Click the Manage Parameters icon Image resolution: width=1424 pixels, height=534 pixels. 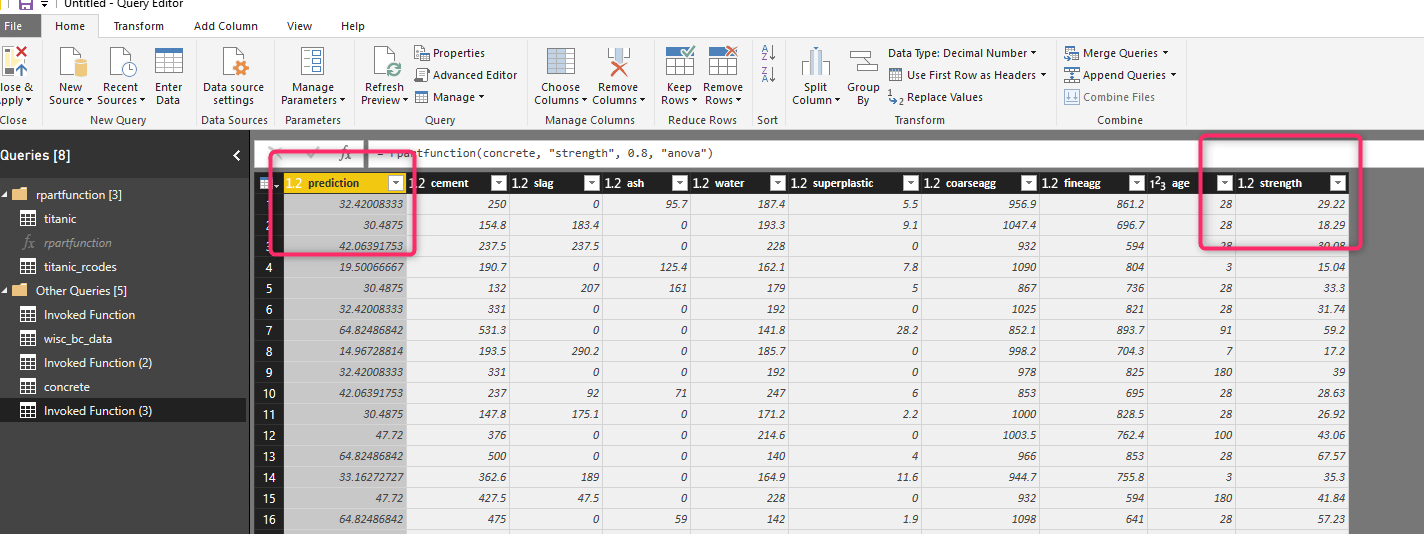312,61
